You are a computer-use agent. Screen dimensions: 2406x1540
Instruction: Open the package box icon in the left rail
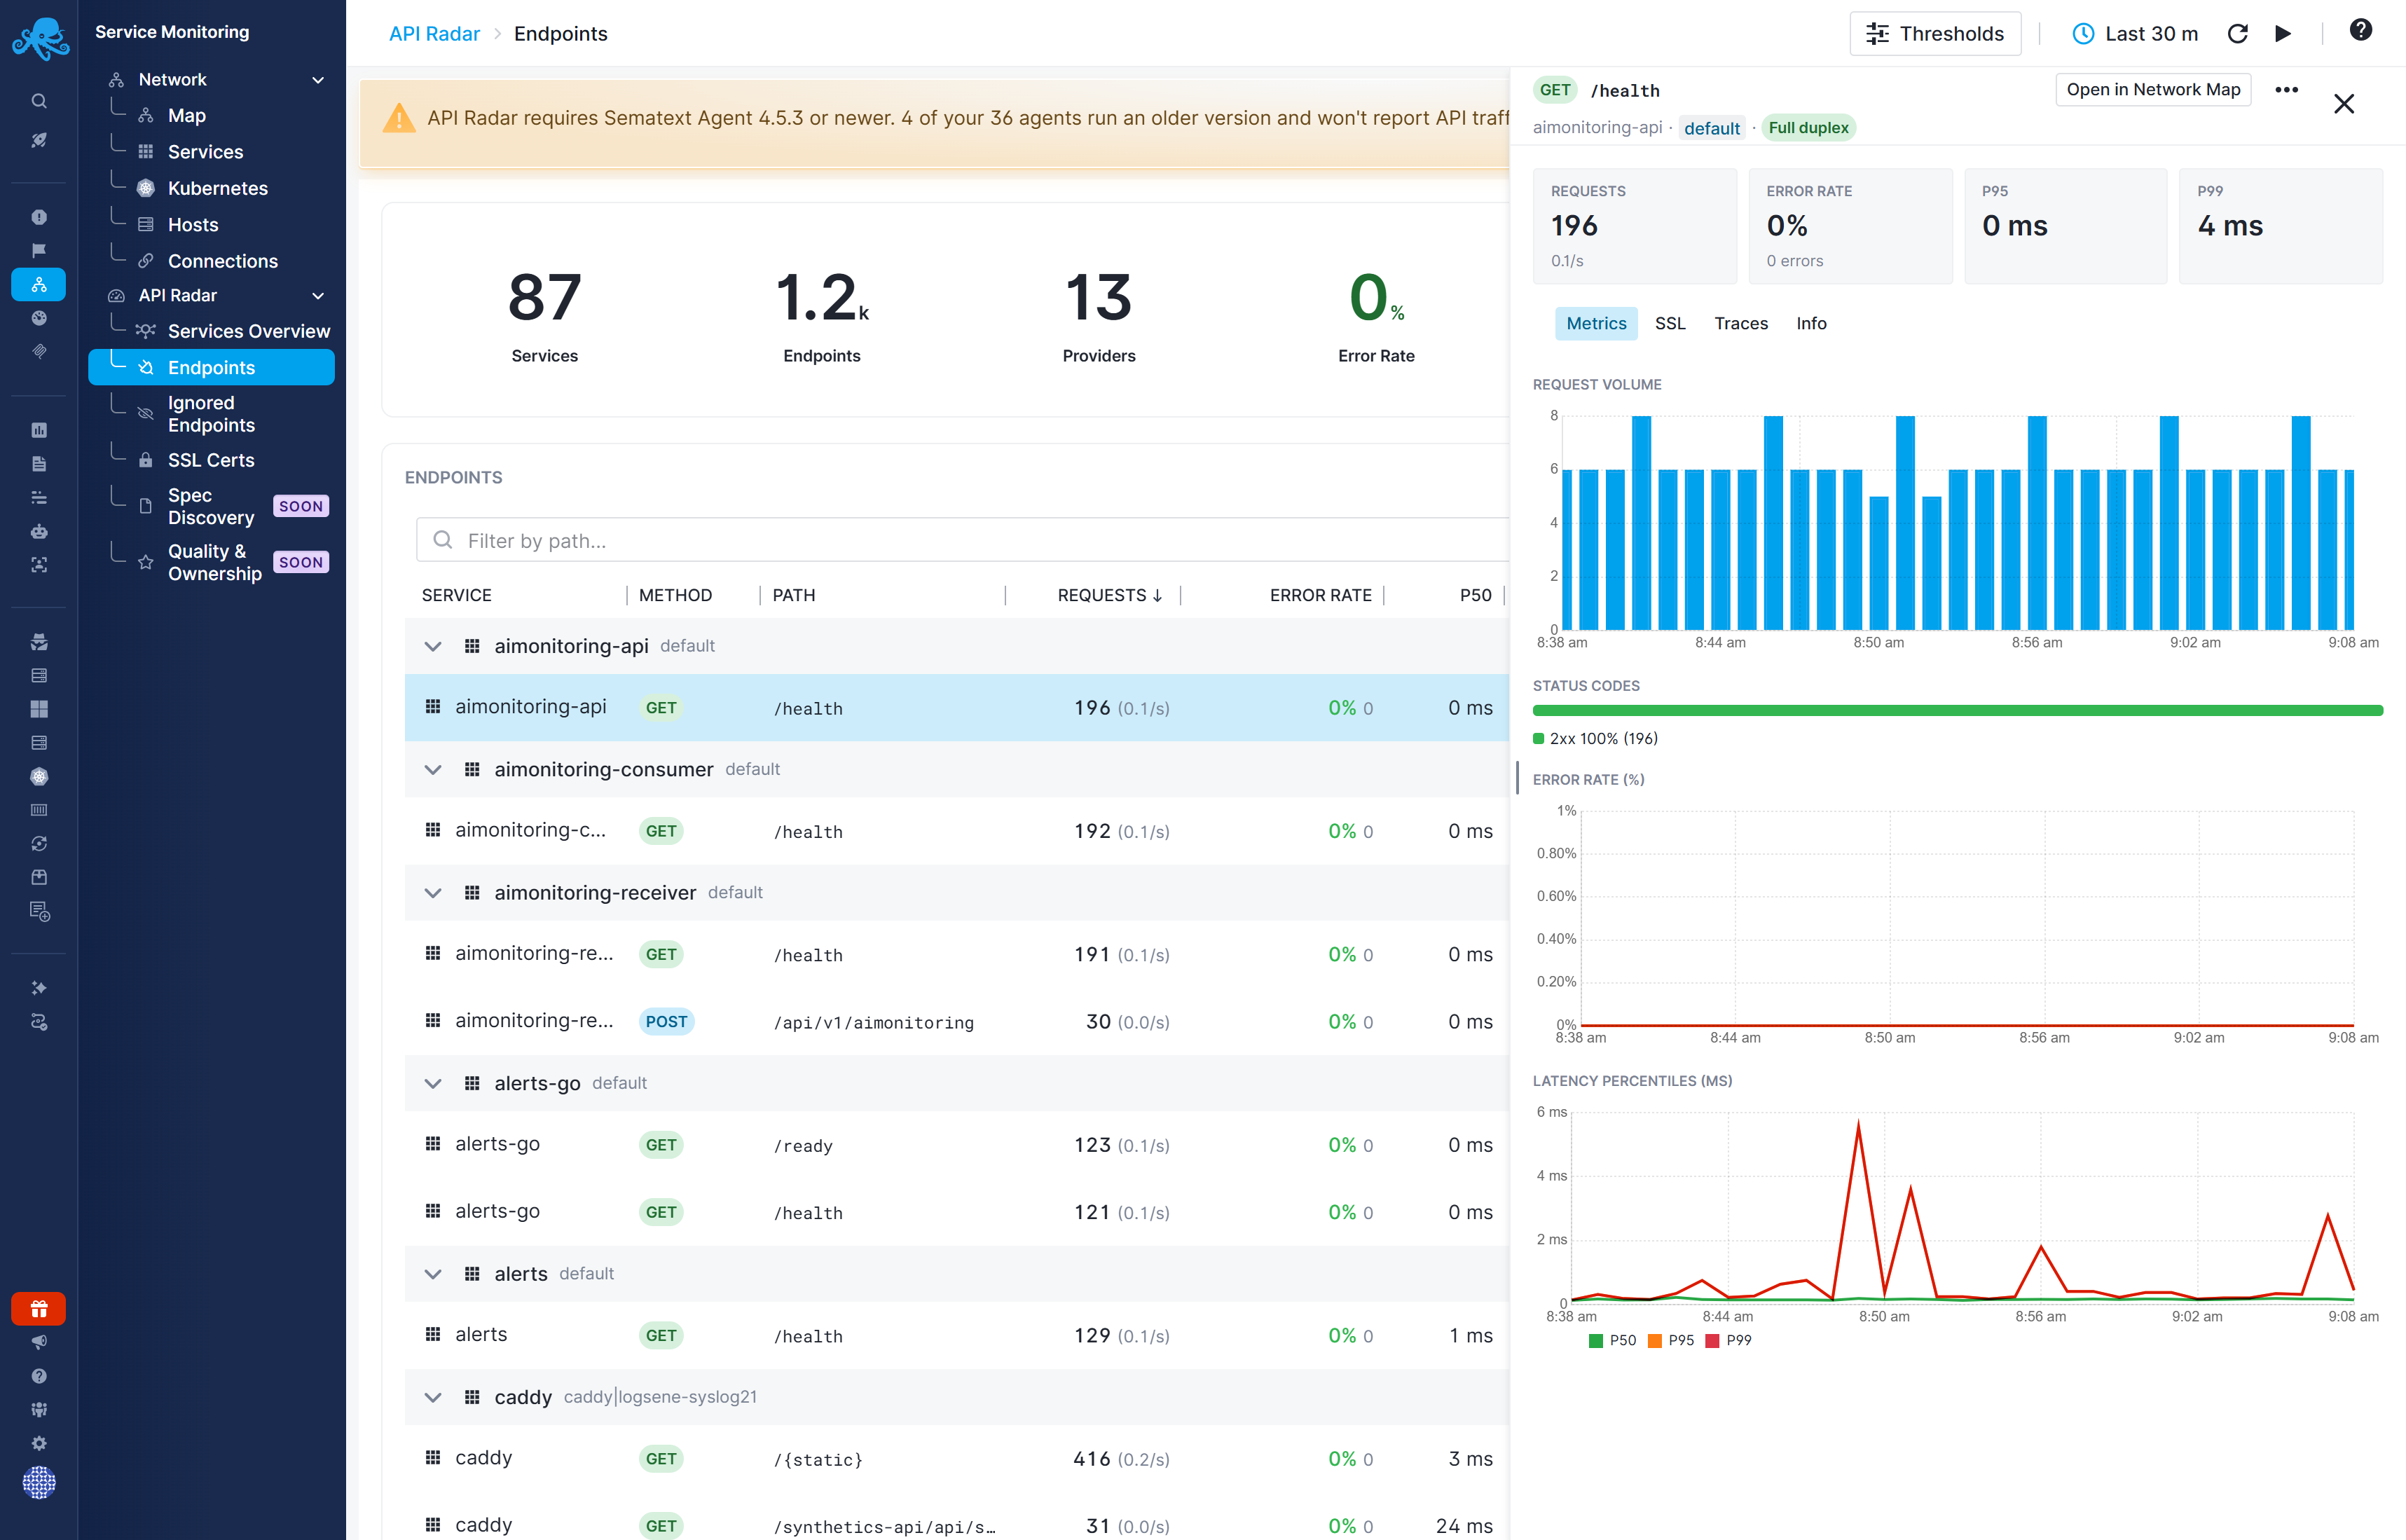(39, 877)
